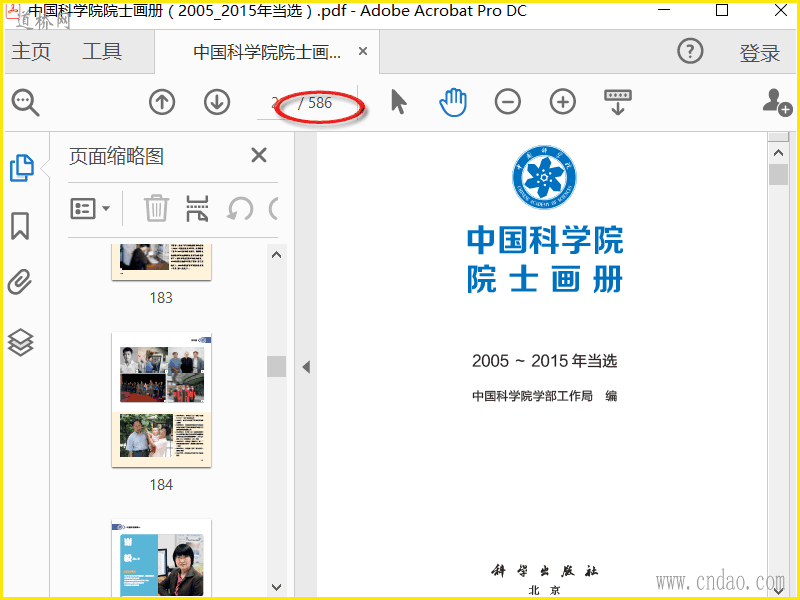This screenshot has width=800, height=600.
Task: Open the bookmarks panel icon
Action: [20, 226]
